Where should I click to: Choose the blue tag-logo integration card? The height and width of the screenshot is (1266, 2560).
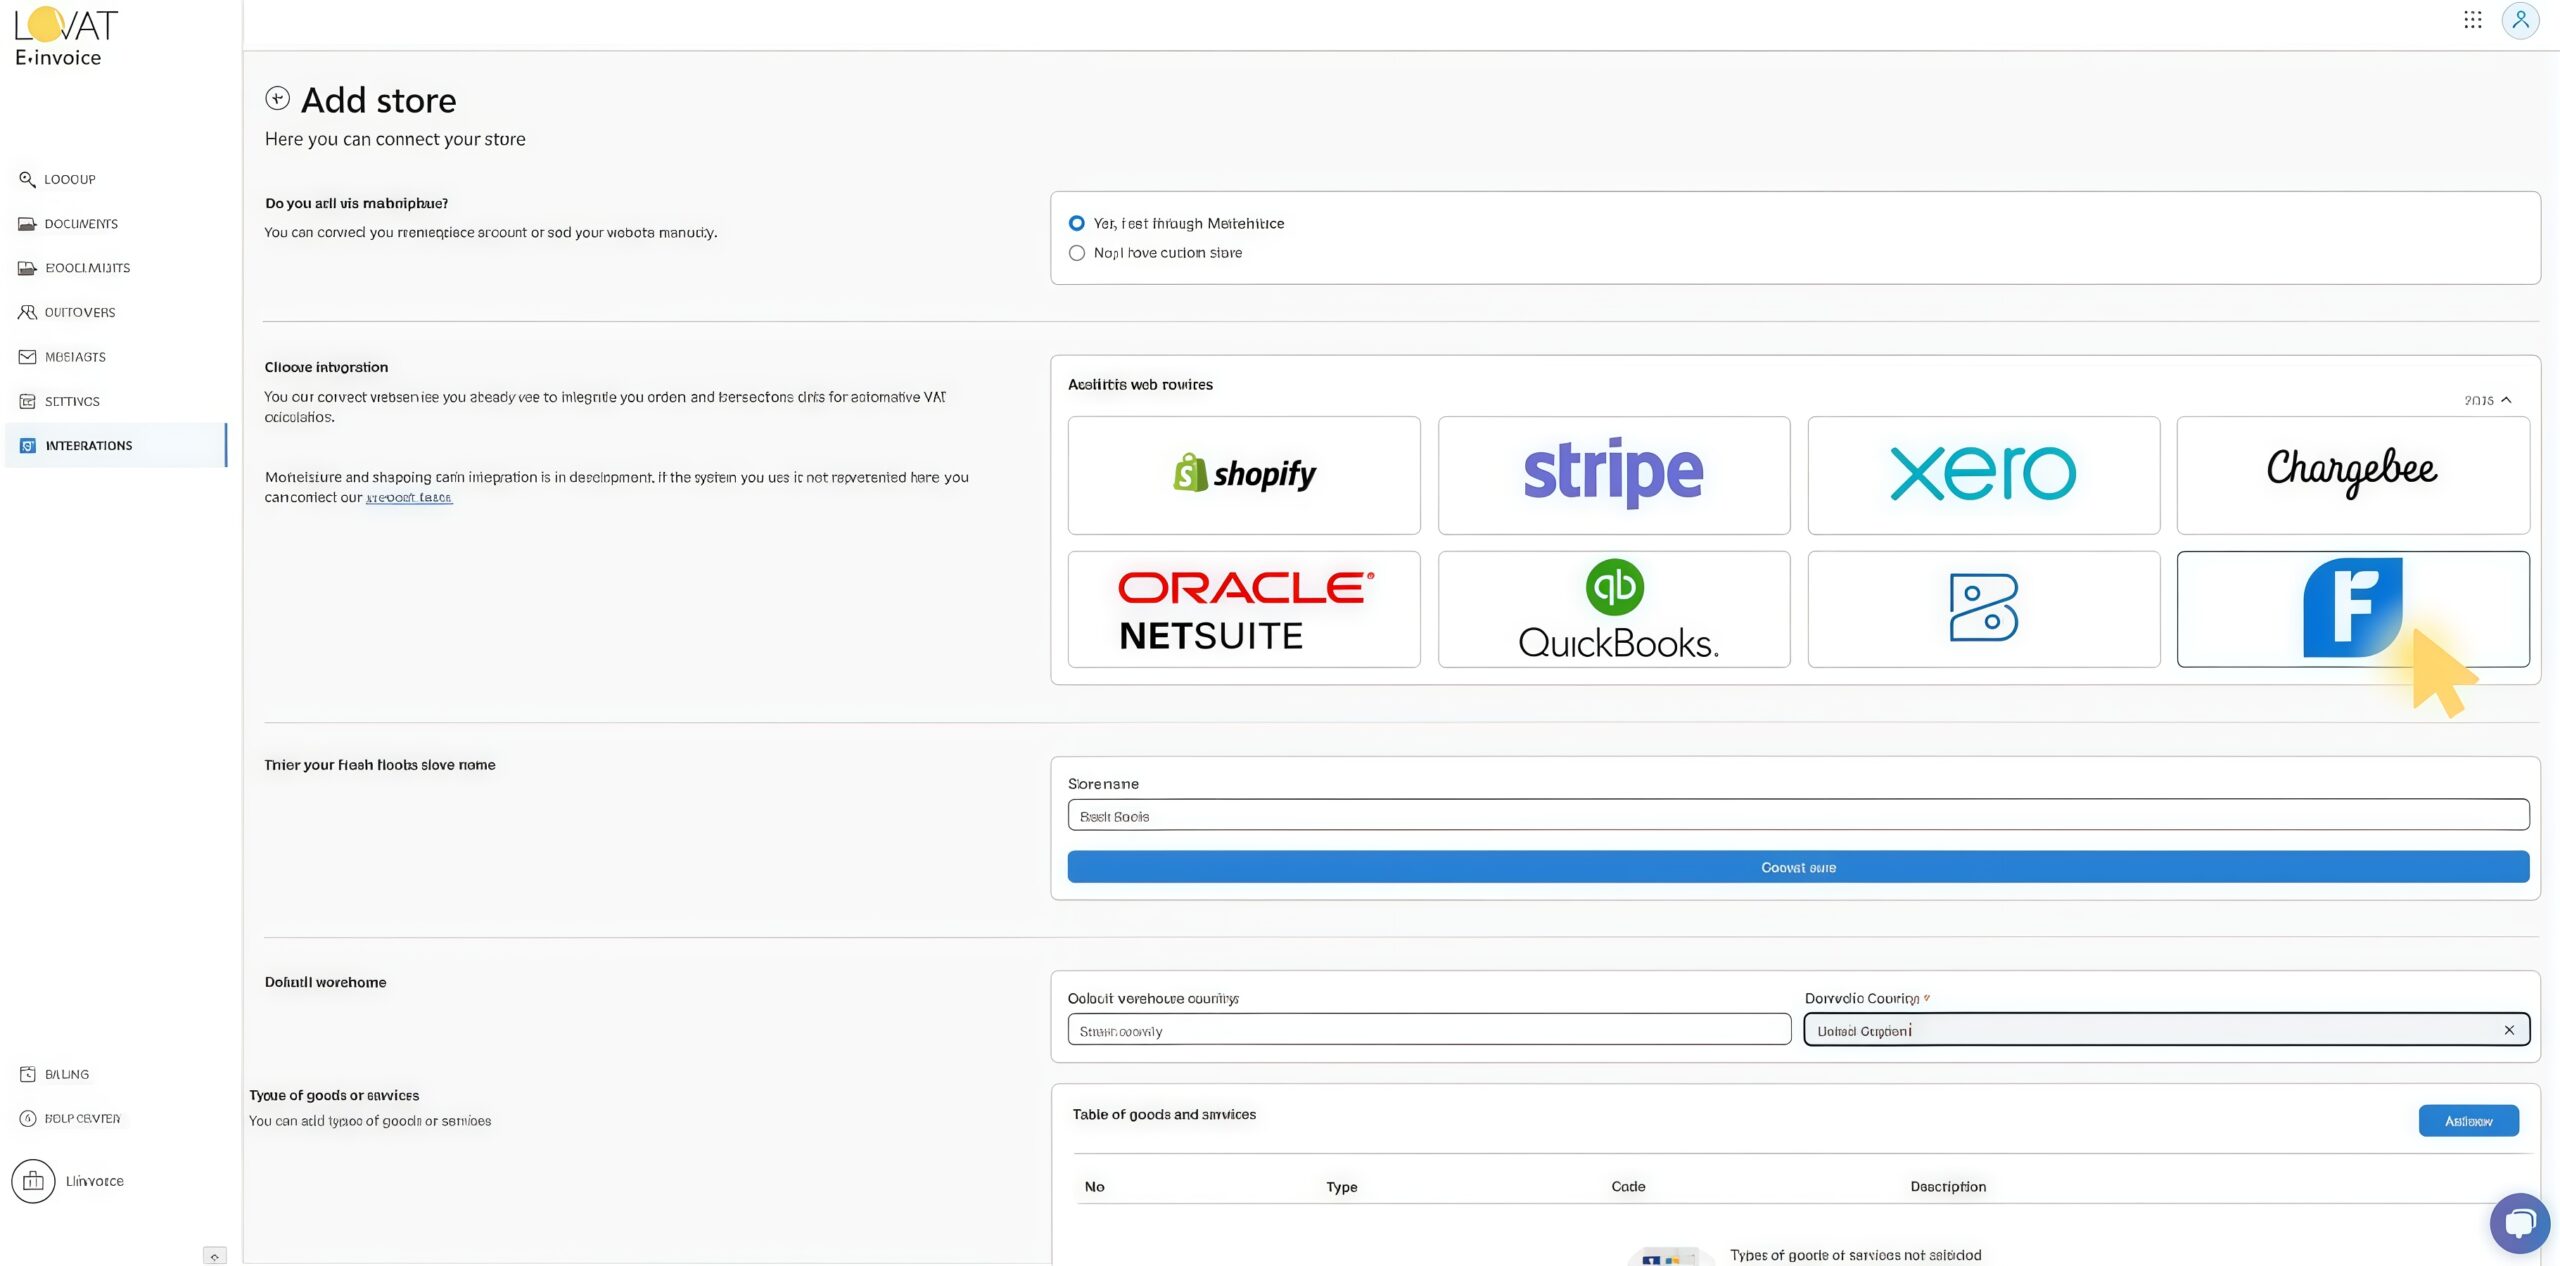click(x=1984, y=609)
